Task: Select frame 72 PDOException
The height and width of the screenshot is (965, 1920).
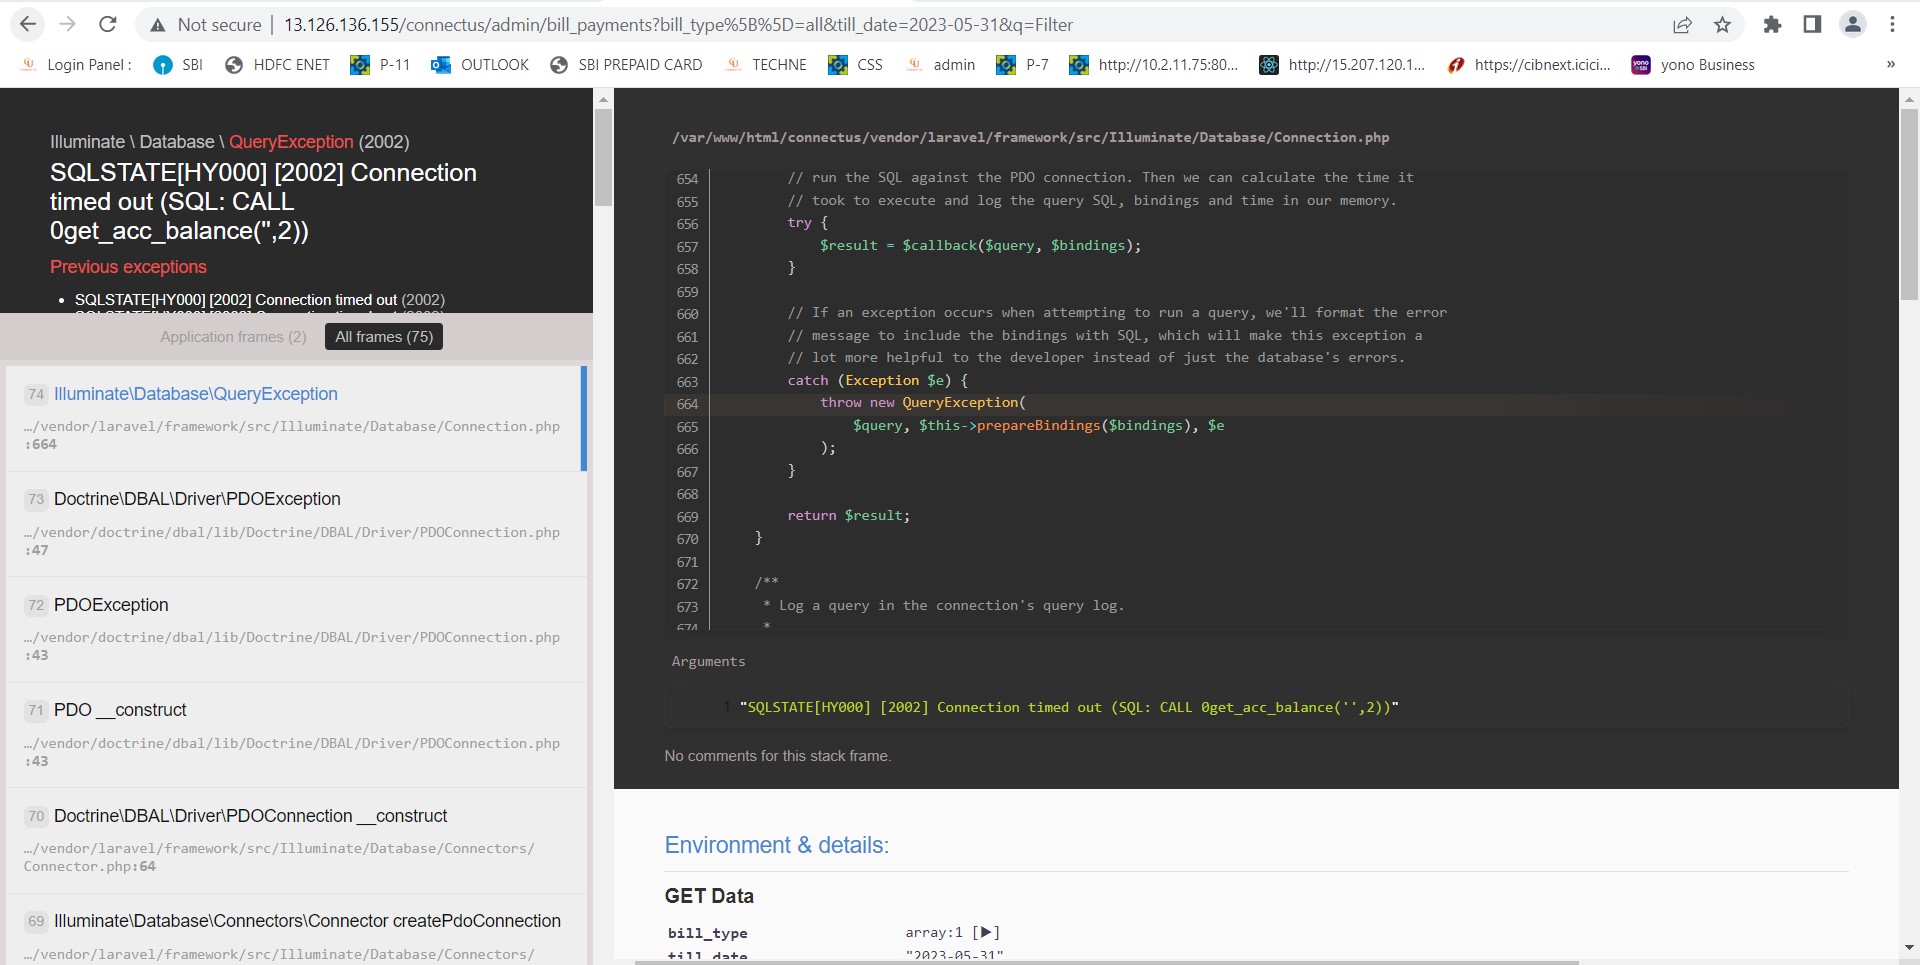Action: pos(296,630)
